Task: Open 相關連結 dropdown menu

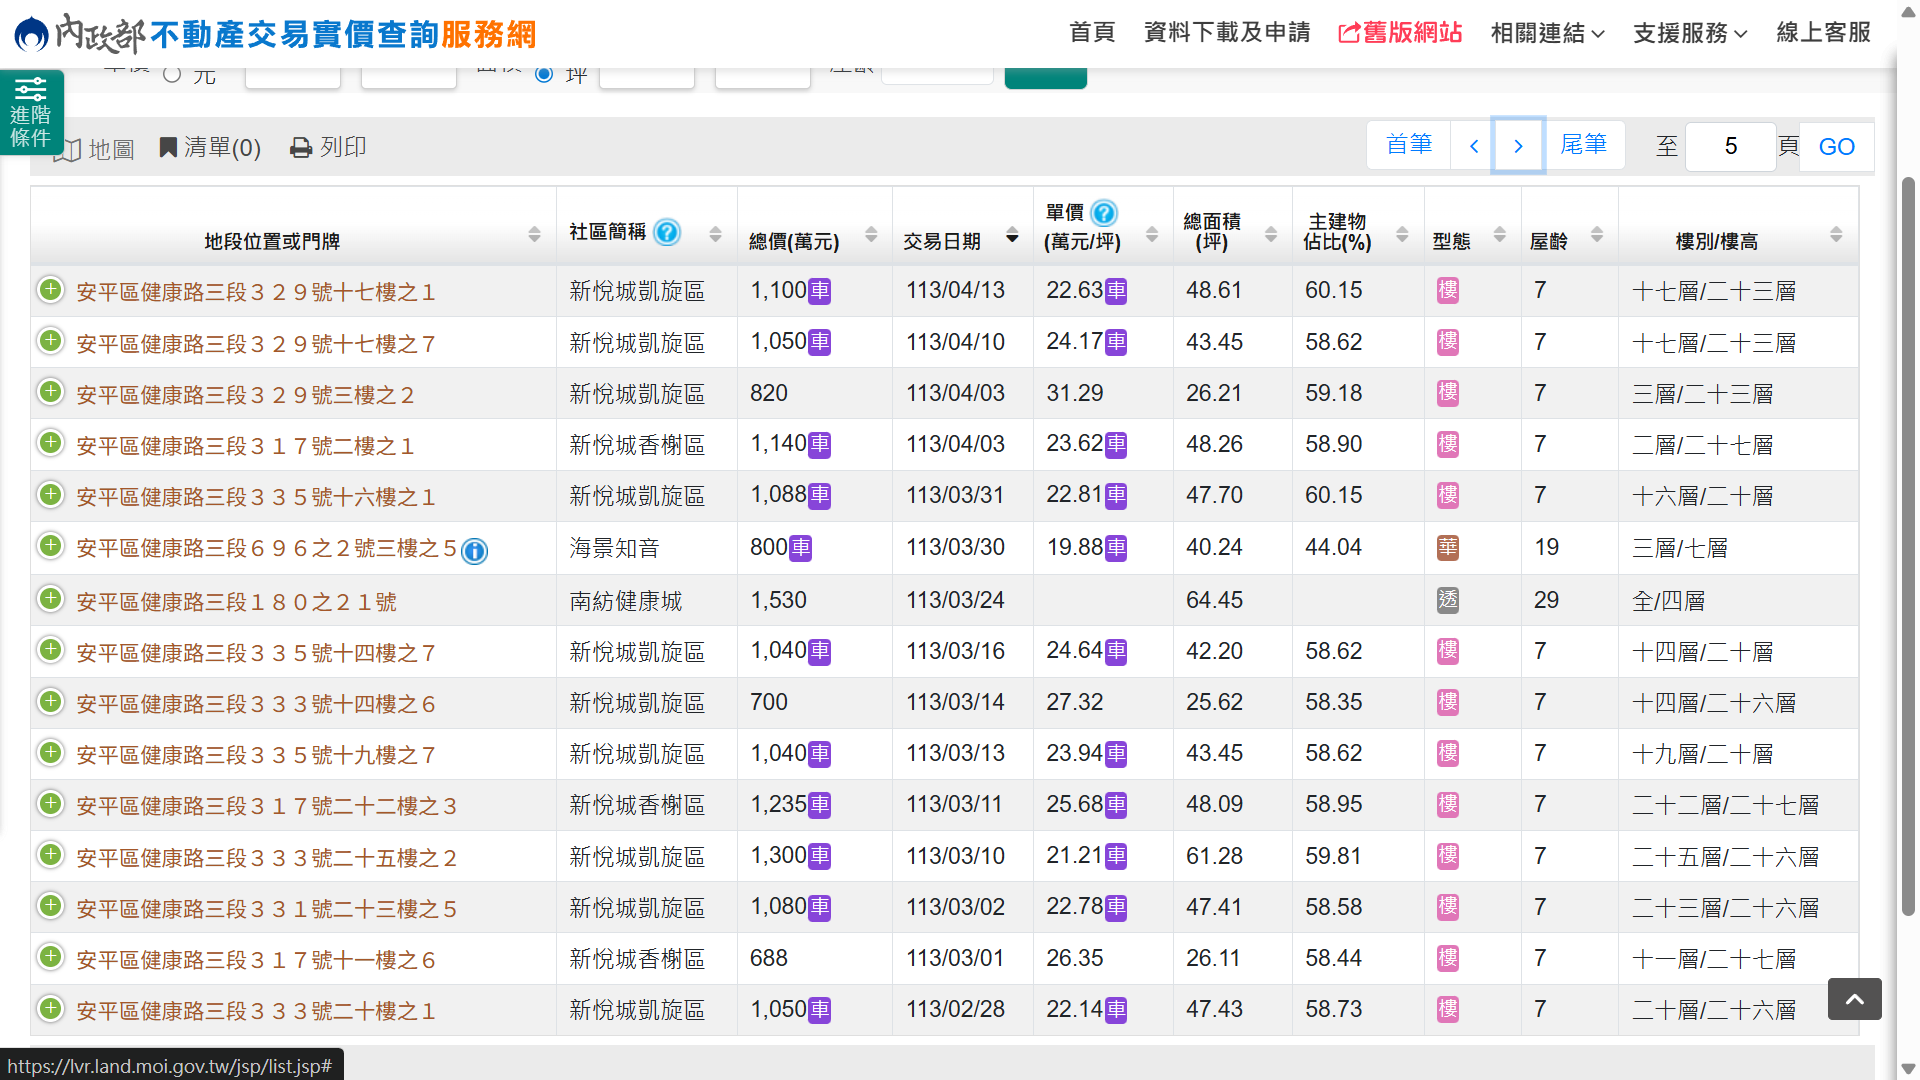Action: 1547,33
